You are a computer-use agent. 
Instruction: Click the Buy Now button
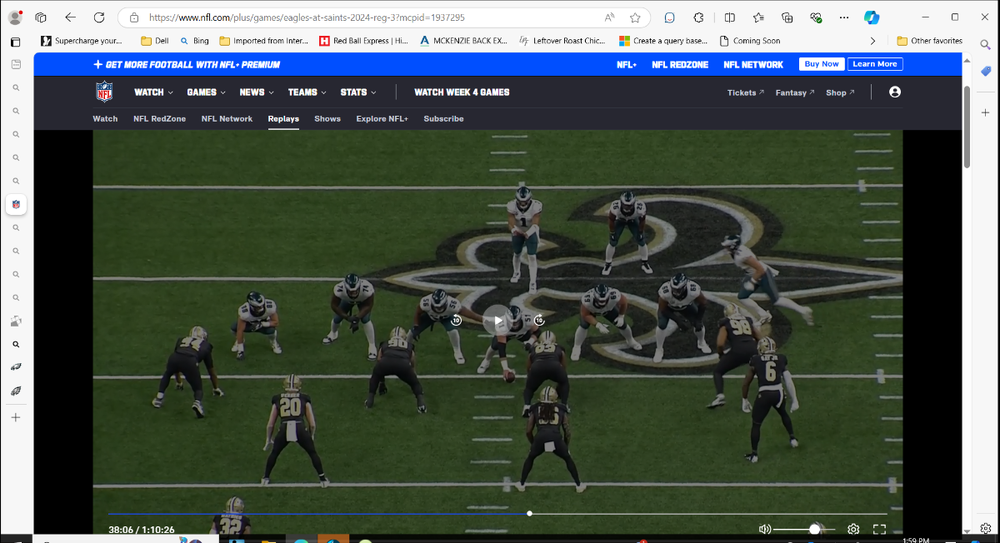click(x=821, y=64)
